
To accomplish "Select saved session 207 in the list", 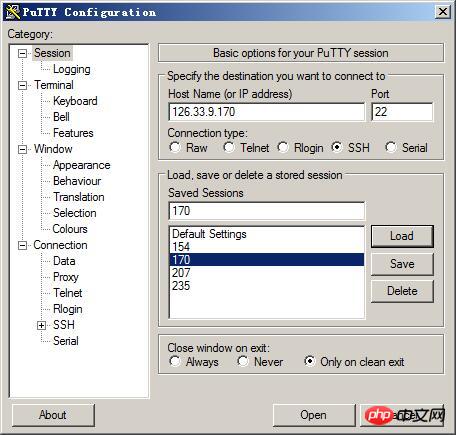I will coord(267,273).
